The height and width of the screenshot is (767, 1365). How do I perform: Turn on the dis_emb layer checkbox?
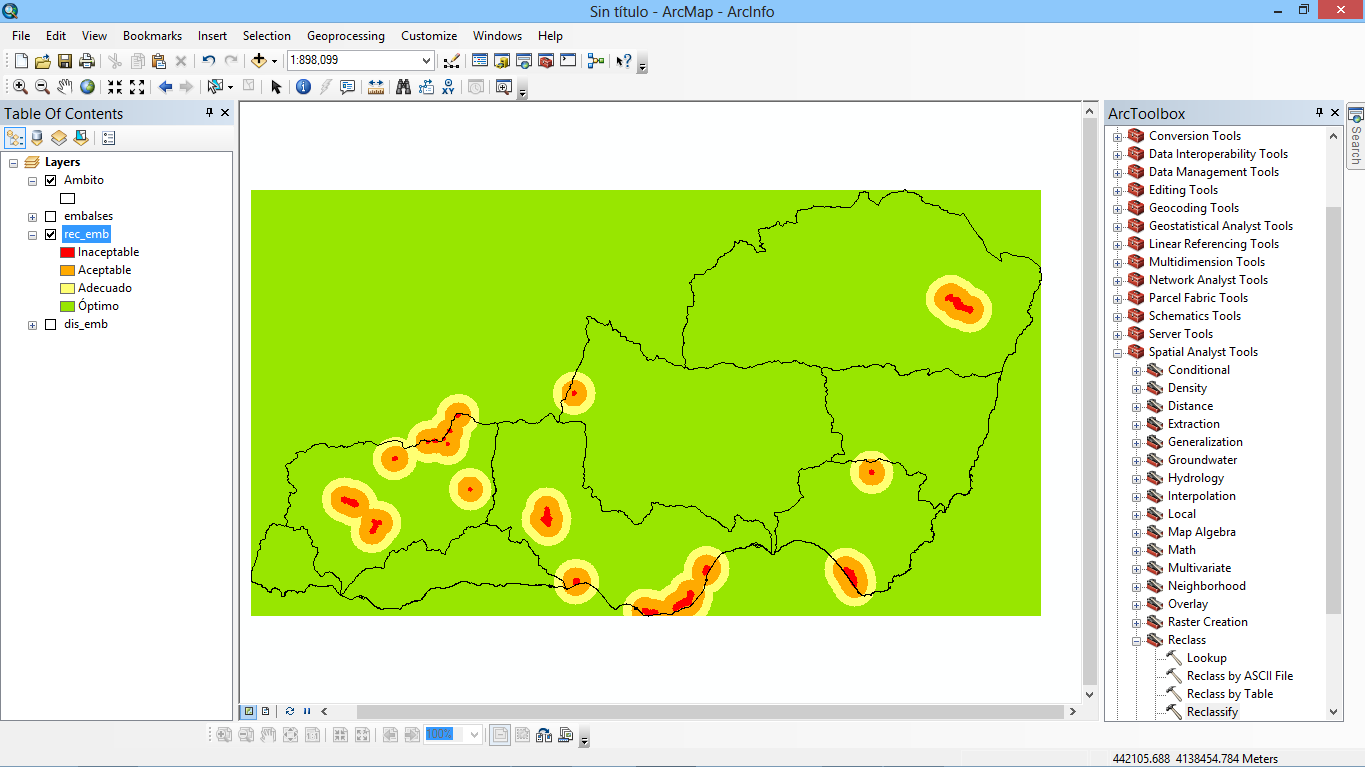[51, 324]
